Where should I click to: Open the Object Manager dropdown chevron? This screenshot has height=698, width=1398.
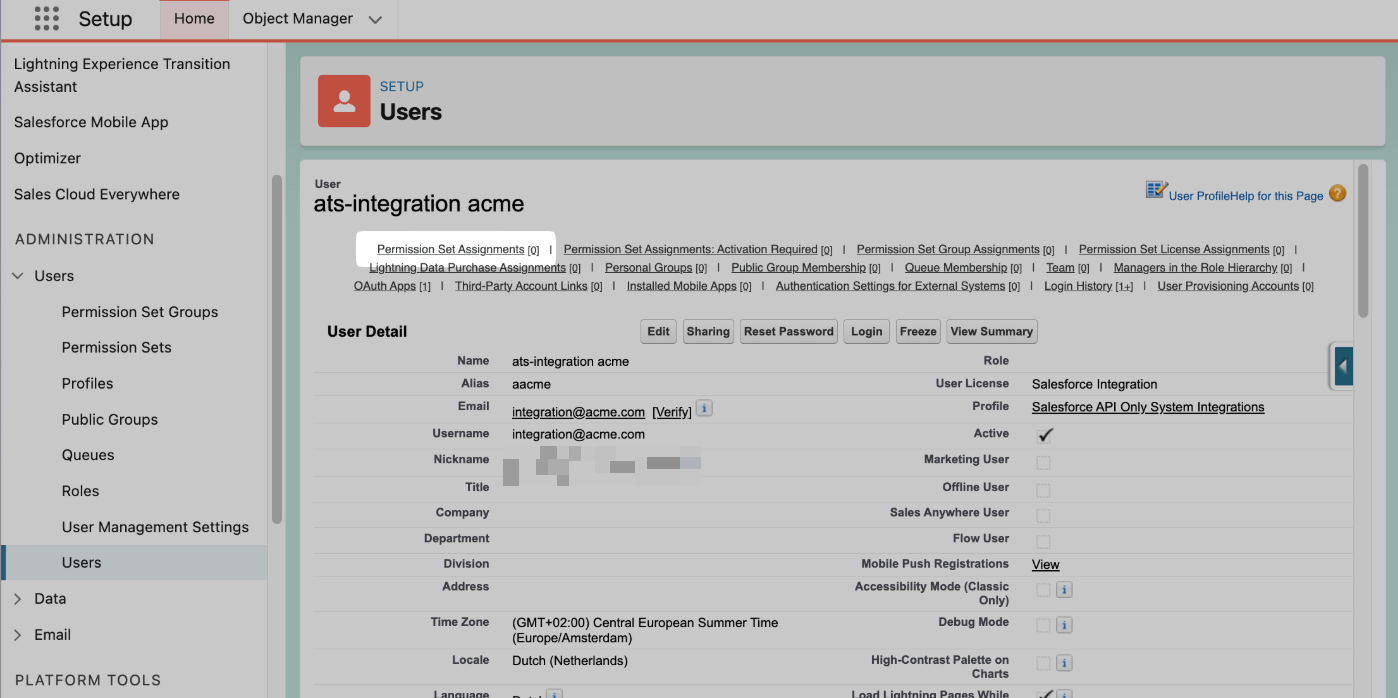pos(375,19)
